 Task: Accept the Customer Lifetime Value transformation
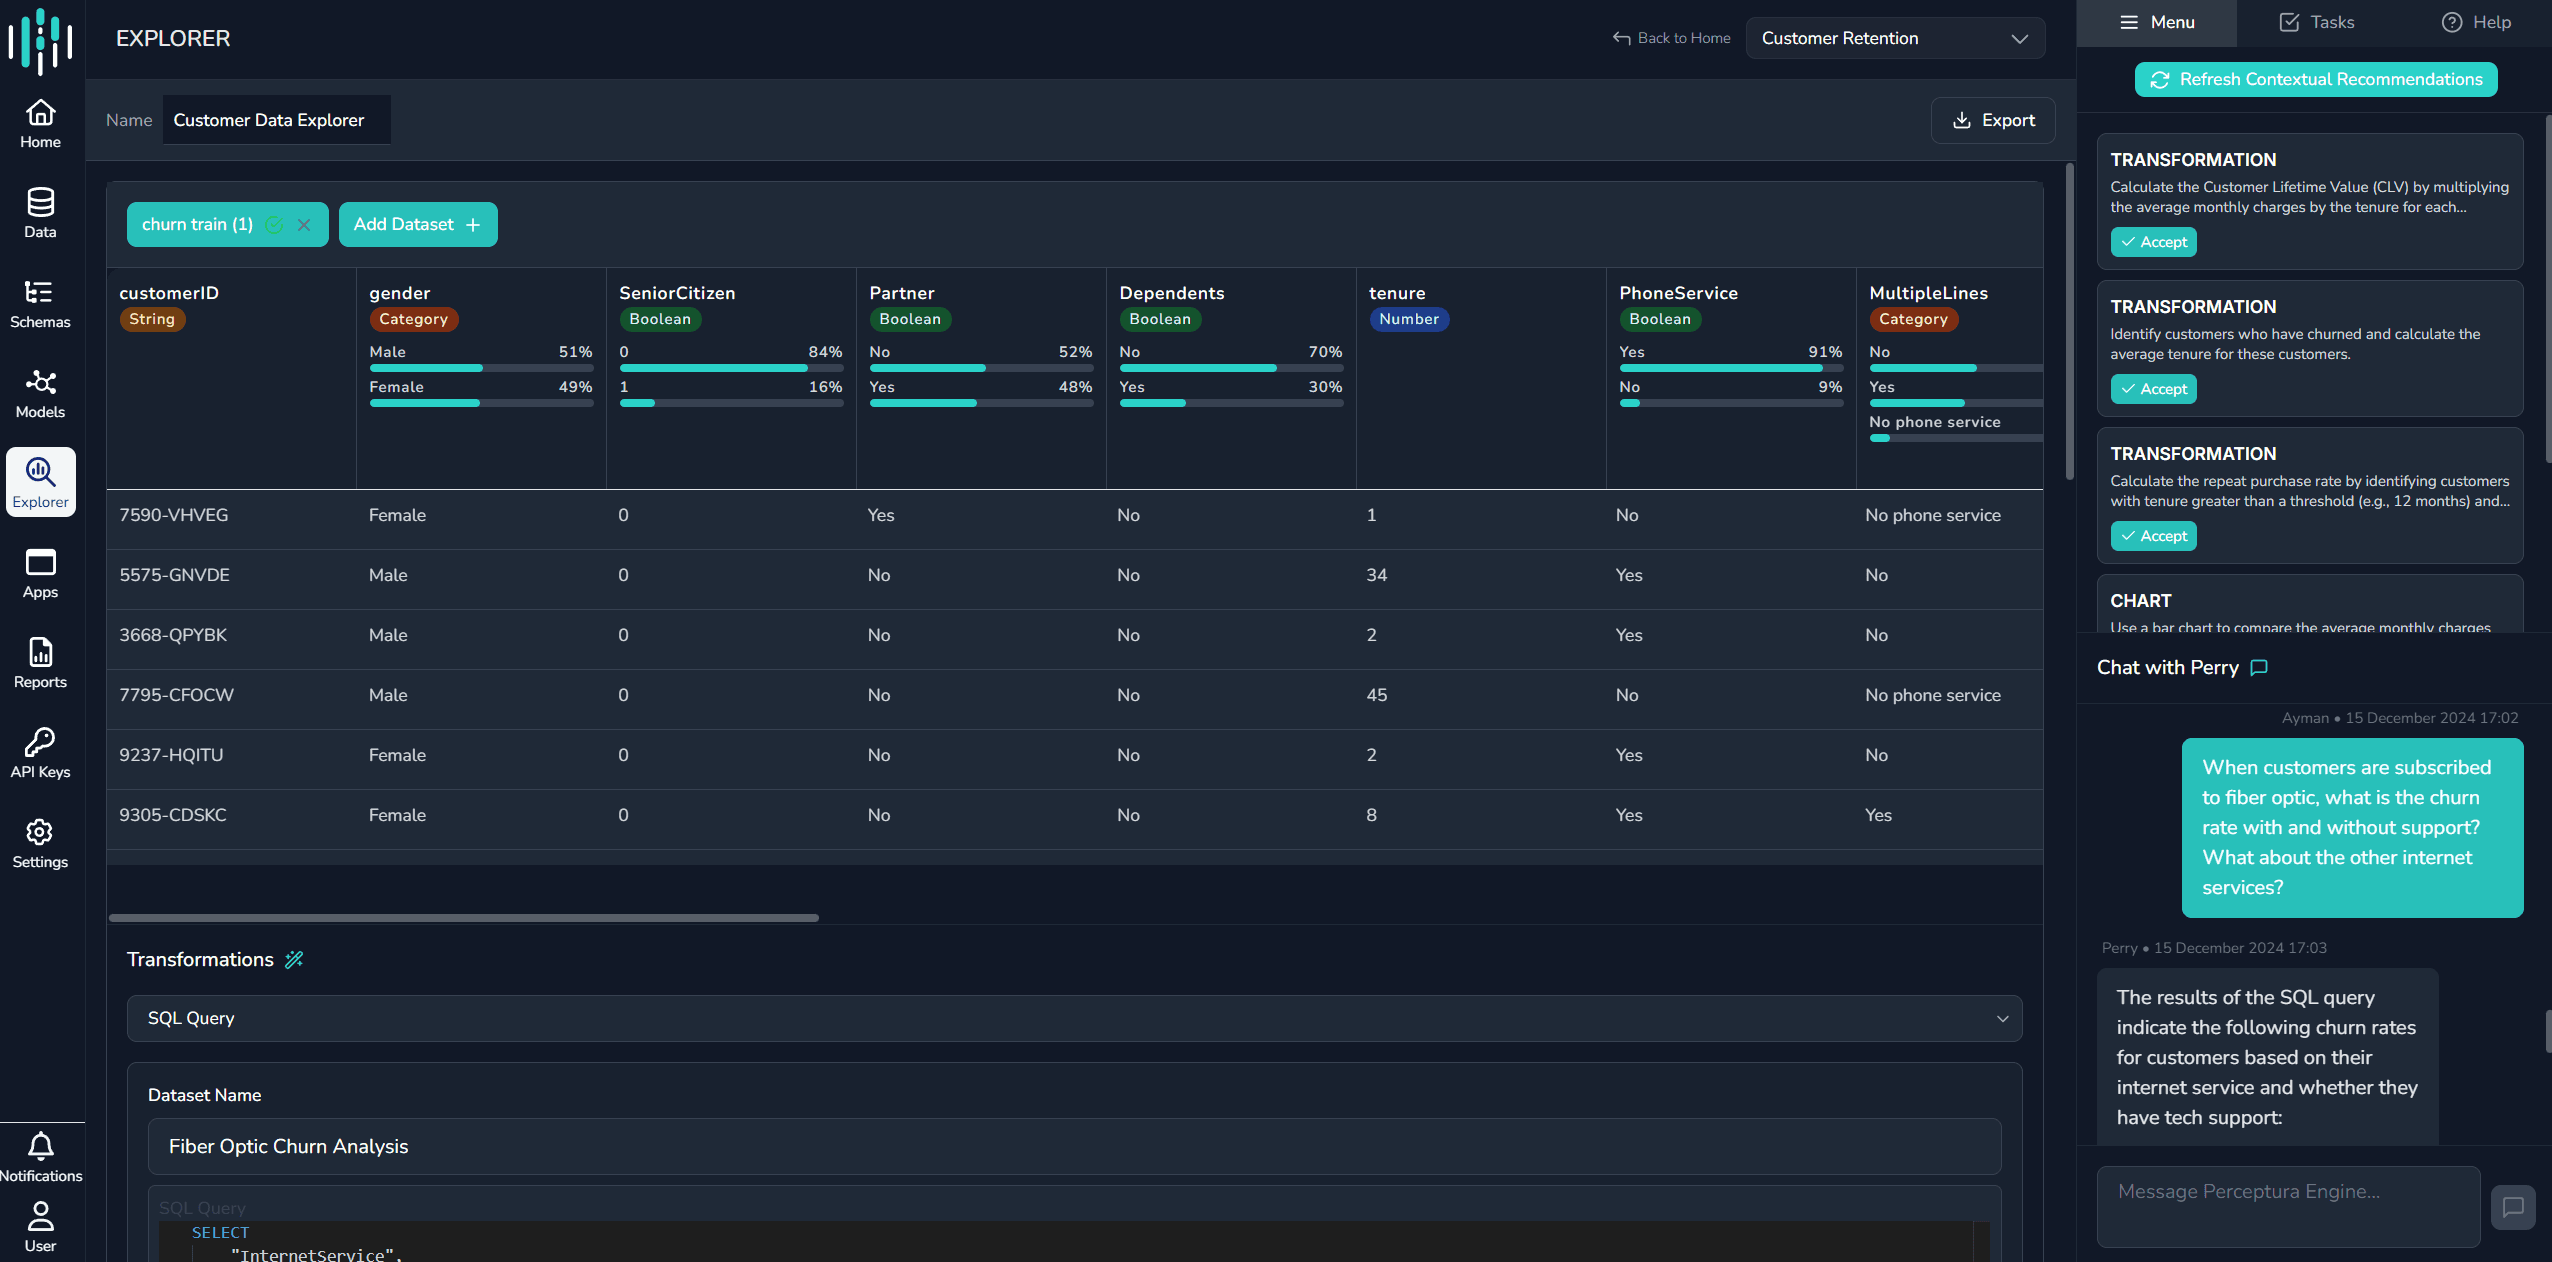(x=2153, y=242)
